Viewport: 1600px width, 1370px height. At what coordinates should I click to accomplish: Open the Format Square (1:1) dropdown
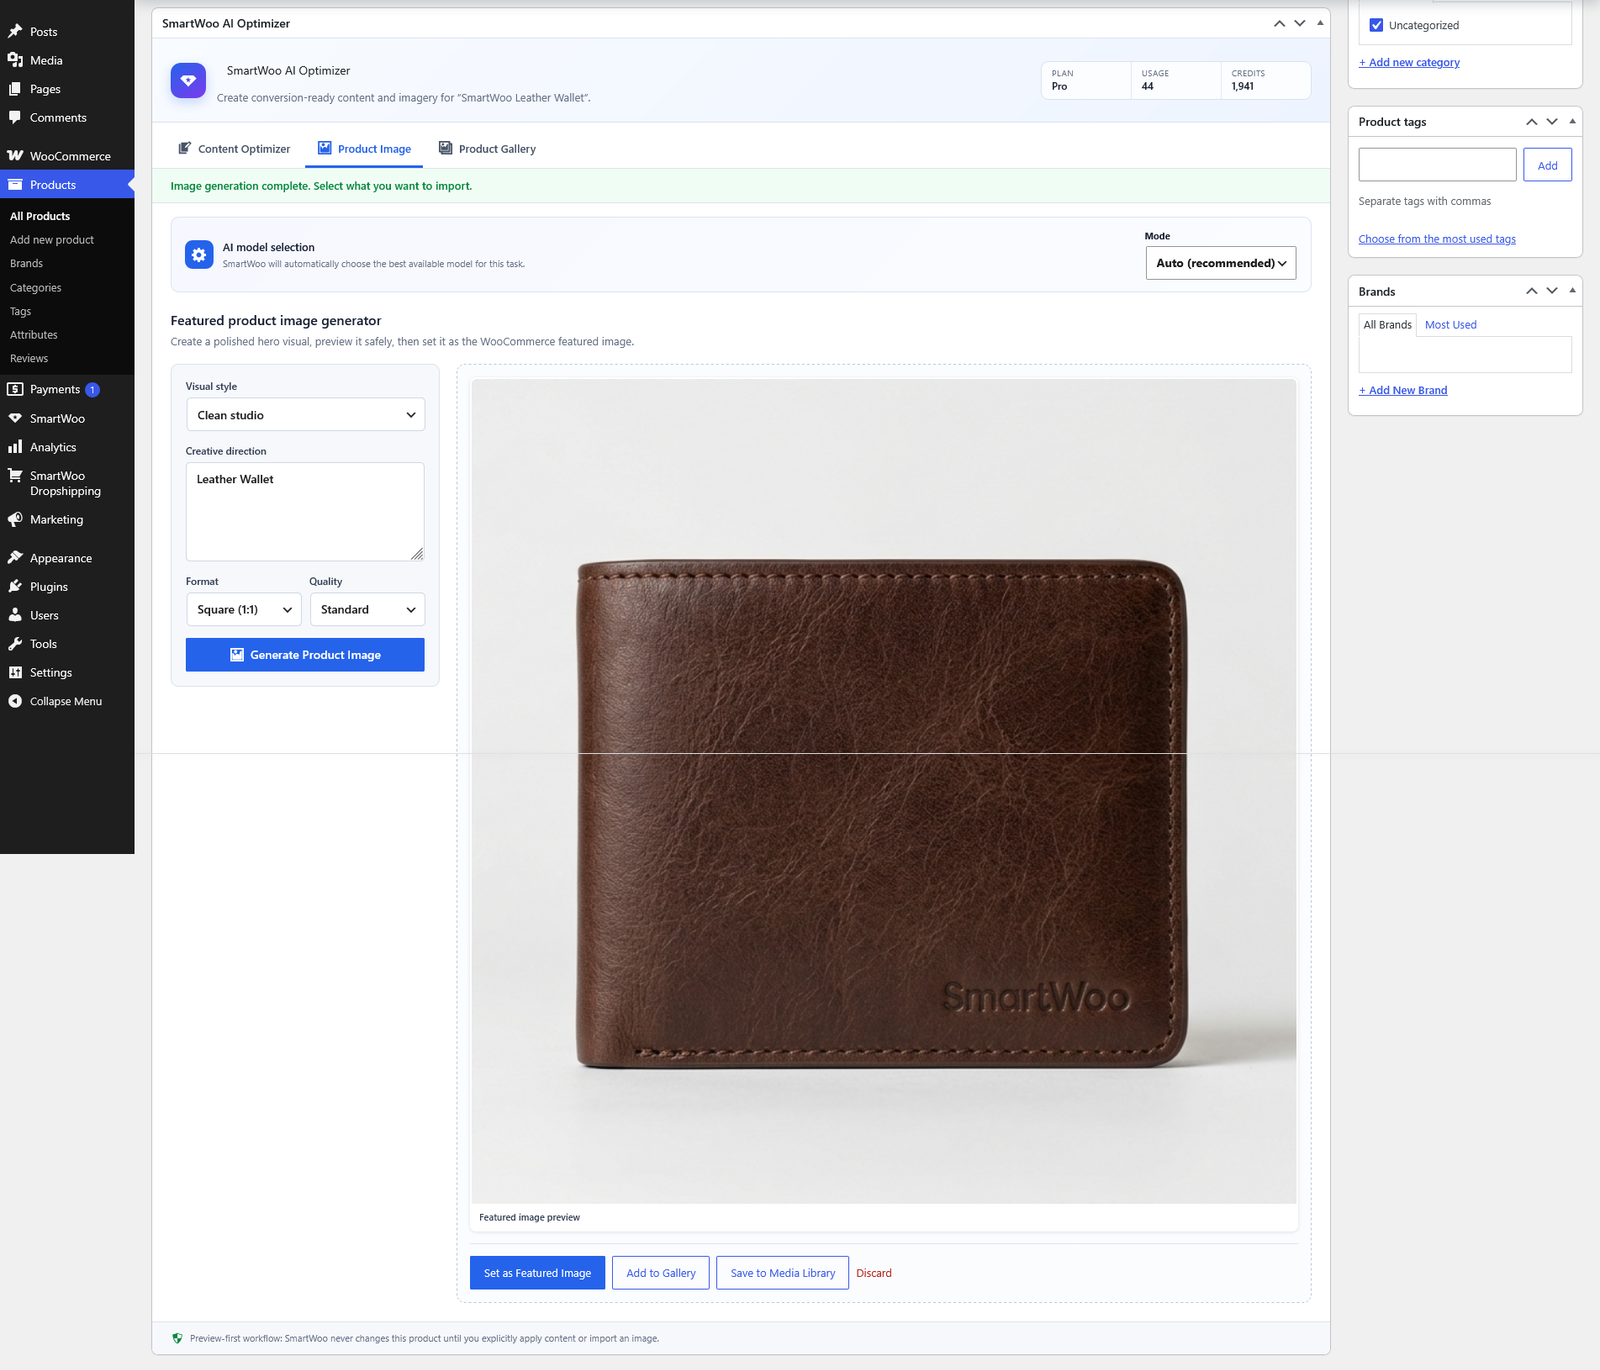pyautogui.click(x=243, y=610)
